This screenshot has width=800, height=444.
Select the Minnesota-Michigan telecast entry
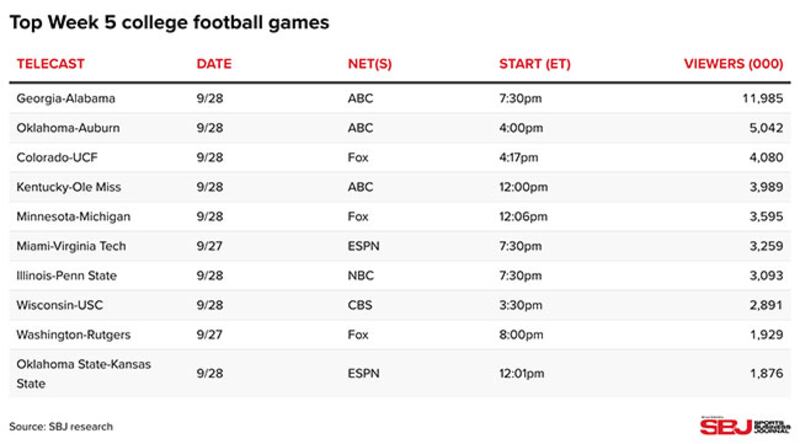pyautogui.click(x=74, y=216)
